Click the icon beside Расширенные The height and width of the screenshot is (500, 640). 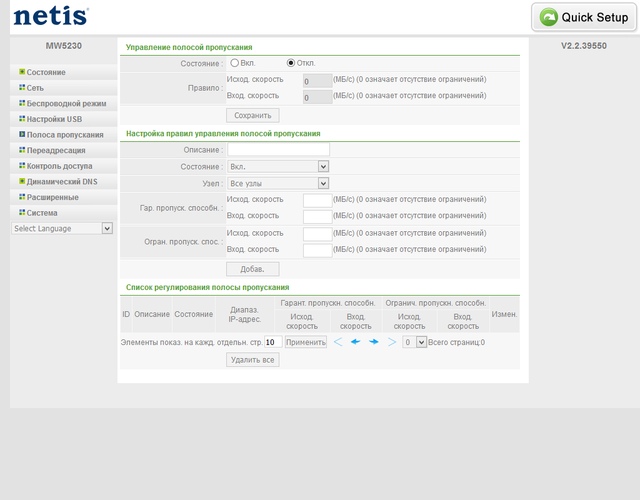point(22,197)
